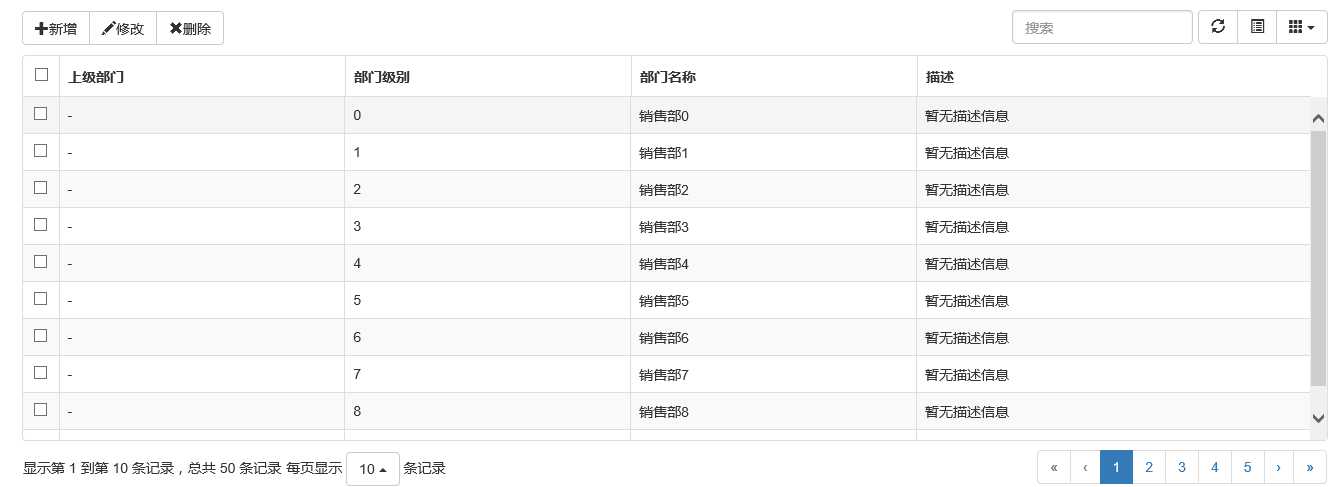Toggle the card view icon
Screen dimensions: 1329x487
point(1257,28)
